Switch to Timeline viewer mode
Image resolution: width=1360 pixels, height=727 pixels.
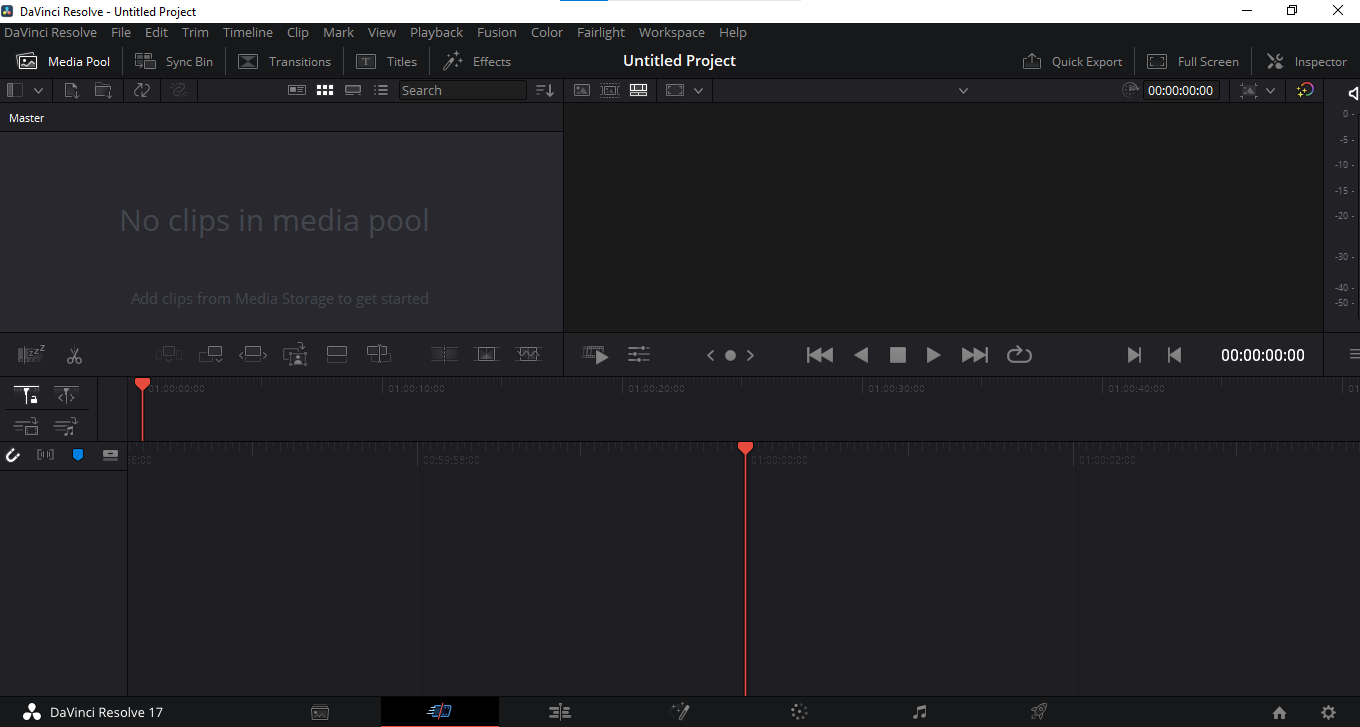[x=639, y=90]
